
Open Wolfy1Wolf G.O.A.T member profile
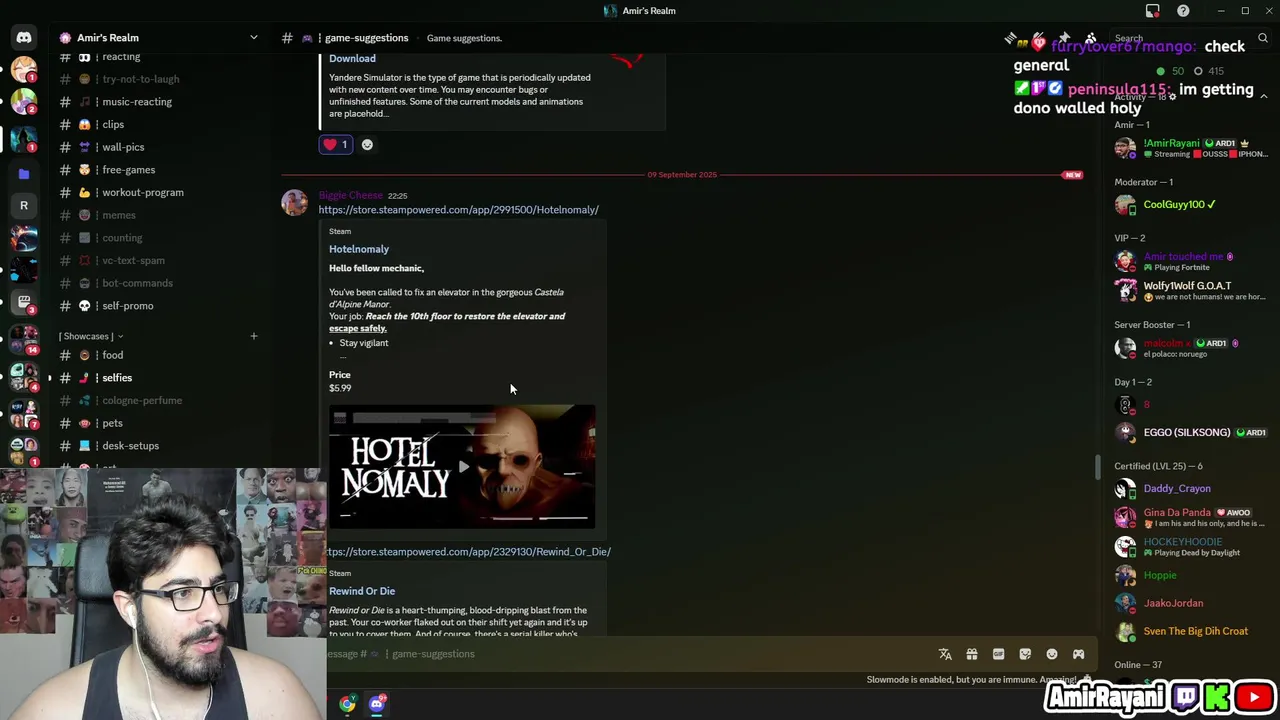(x=1190, y=290)
